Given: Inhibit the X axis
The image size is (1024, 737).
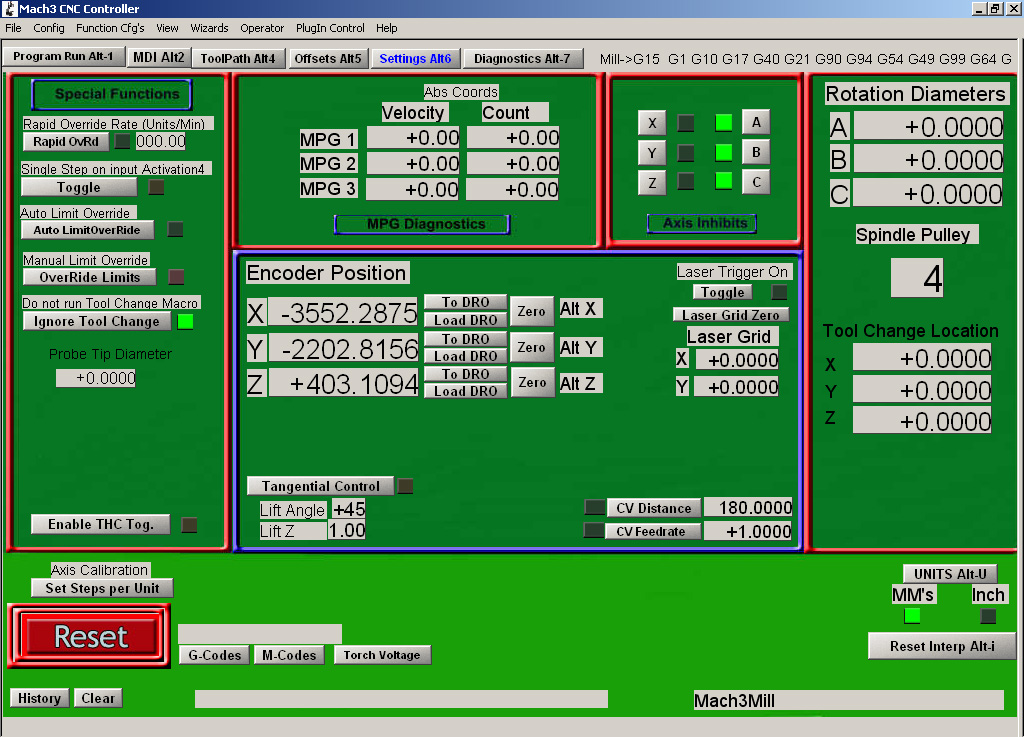Looking at the screenshot, I should [x=652, y=123].
